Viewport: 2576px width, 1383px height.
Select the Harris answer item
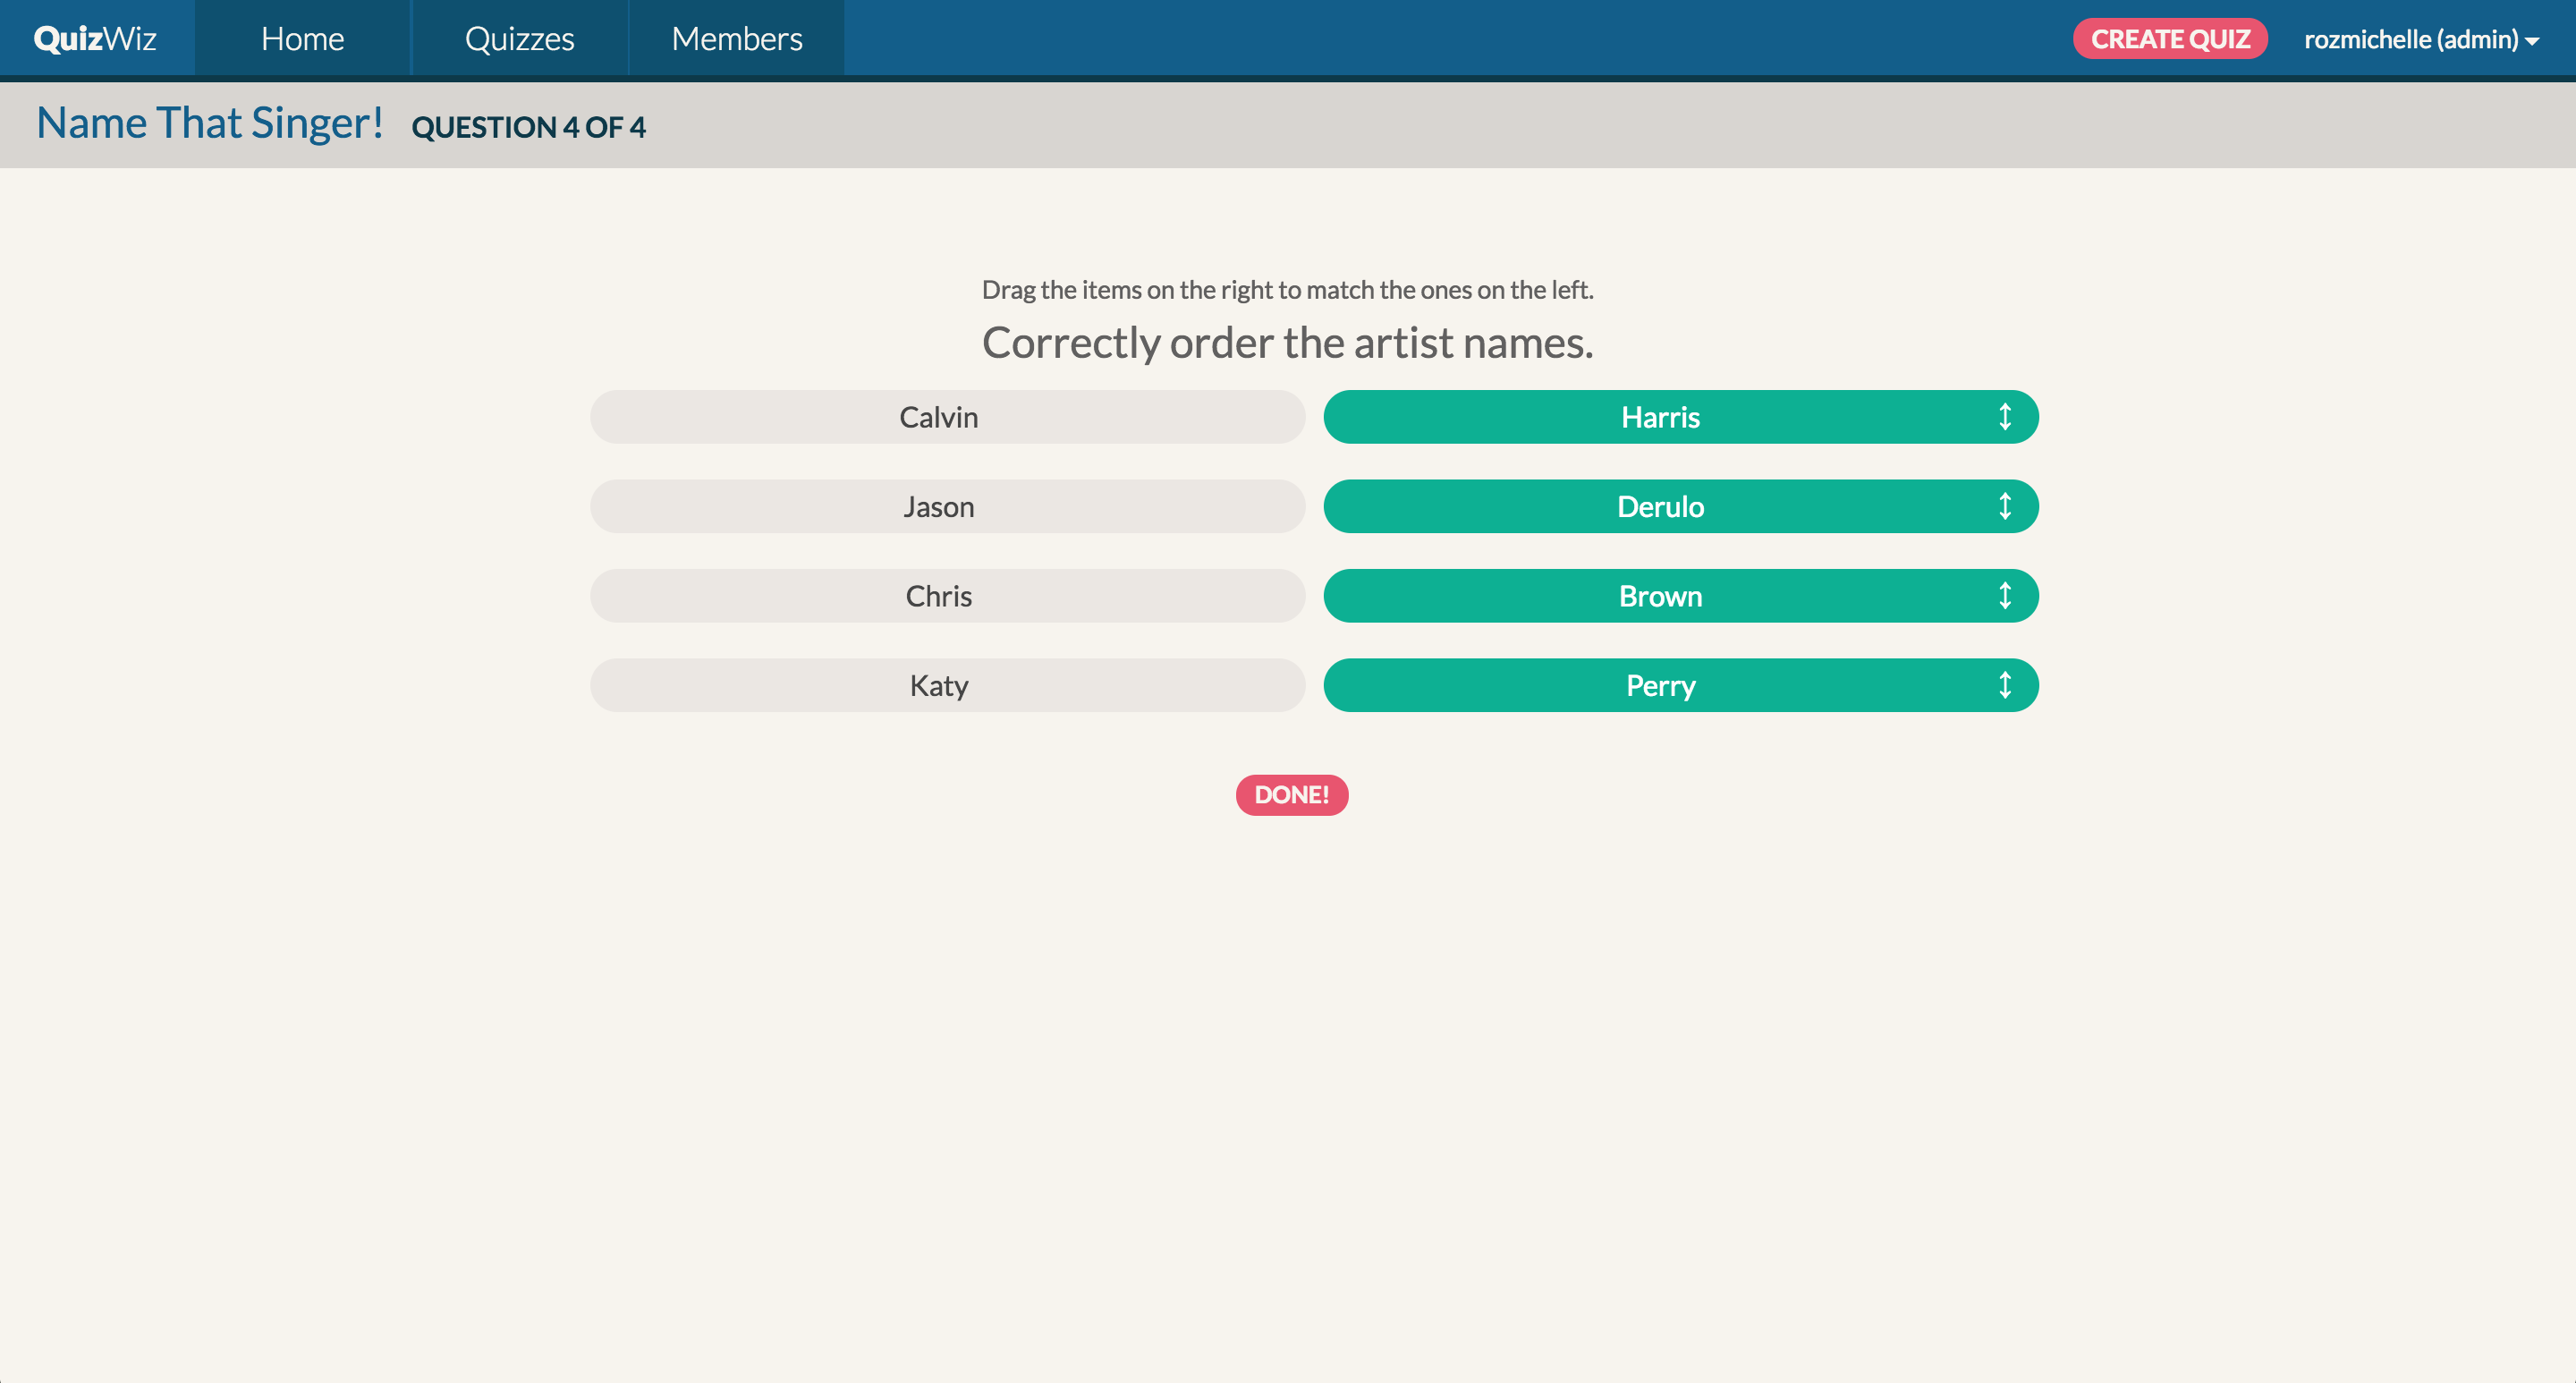[x=1681, y=417]
